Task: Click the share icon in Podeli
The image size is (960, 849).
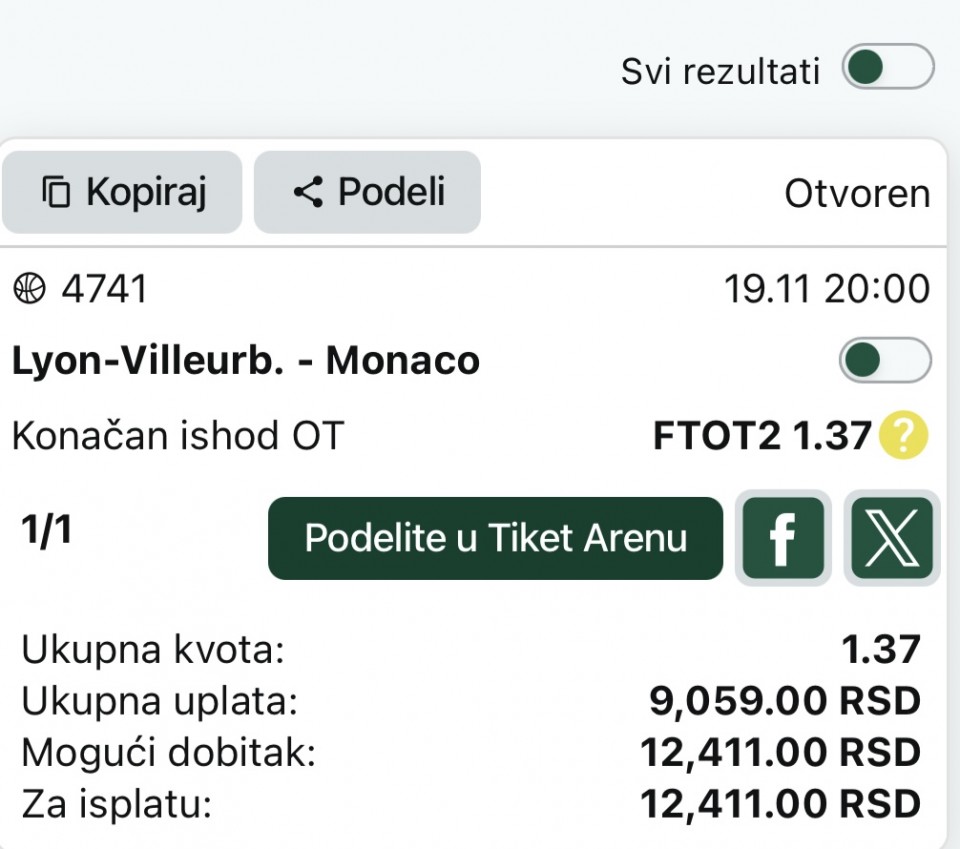Action: pyautogui.click(x=308, y=192)
